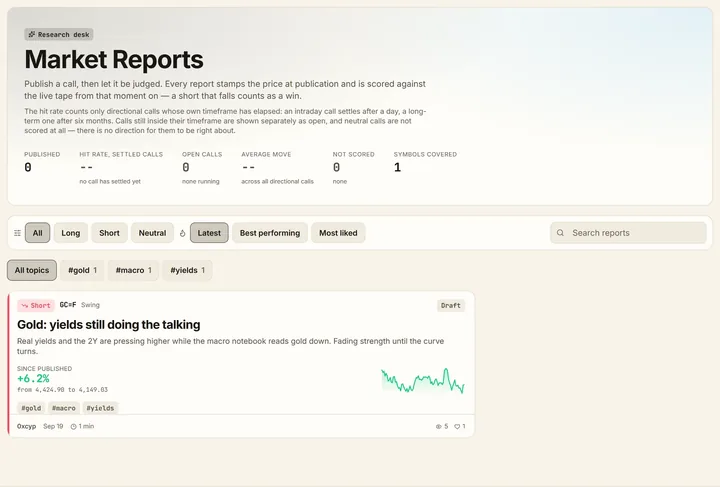The width and height of the screenshot is (720, 487).
Task: Click the #macro tag on report card
Action: click(x=63, y=408)
